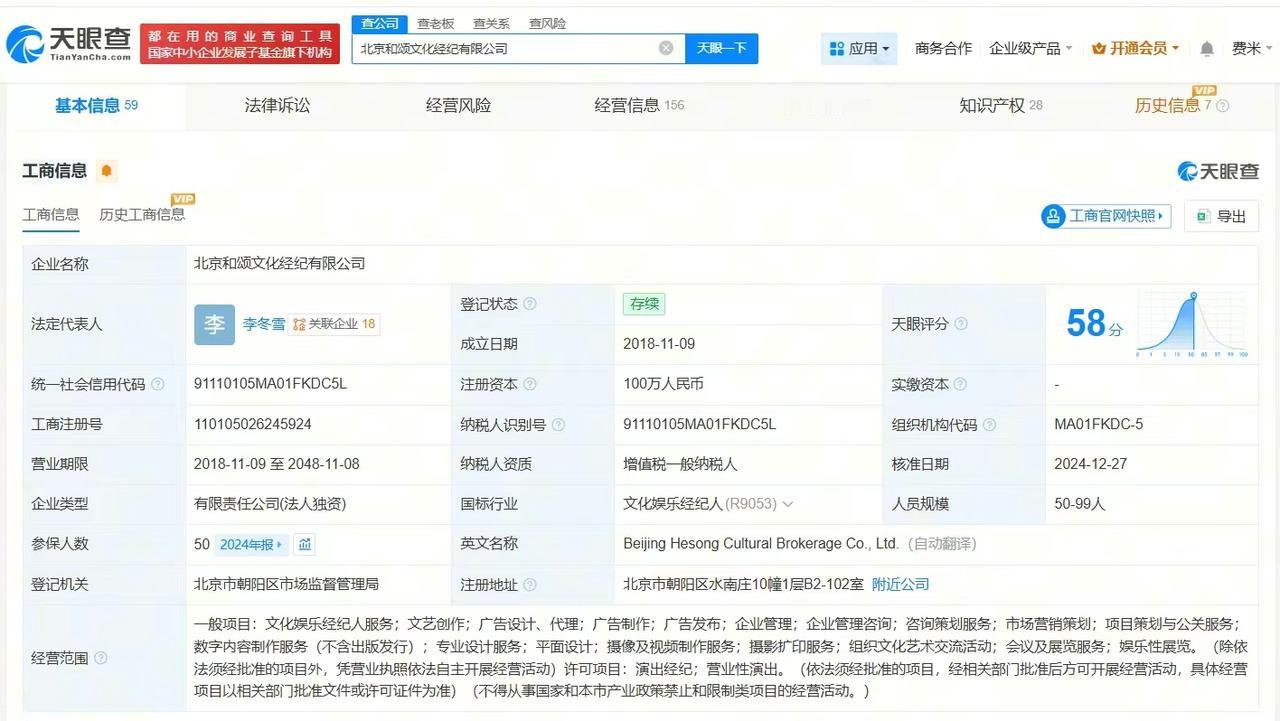Click the 100万人民币 registered capital value
This screenshot has width=1280, height=721.
click(x=663, y=384)
